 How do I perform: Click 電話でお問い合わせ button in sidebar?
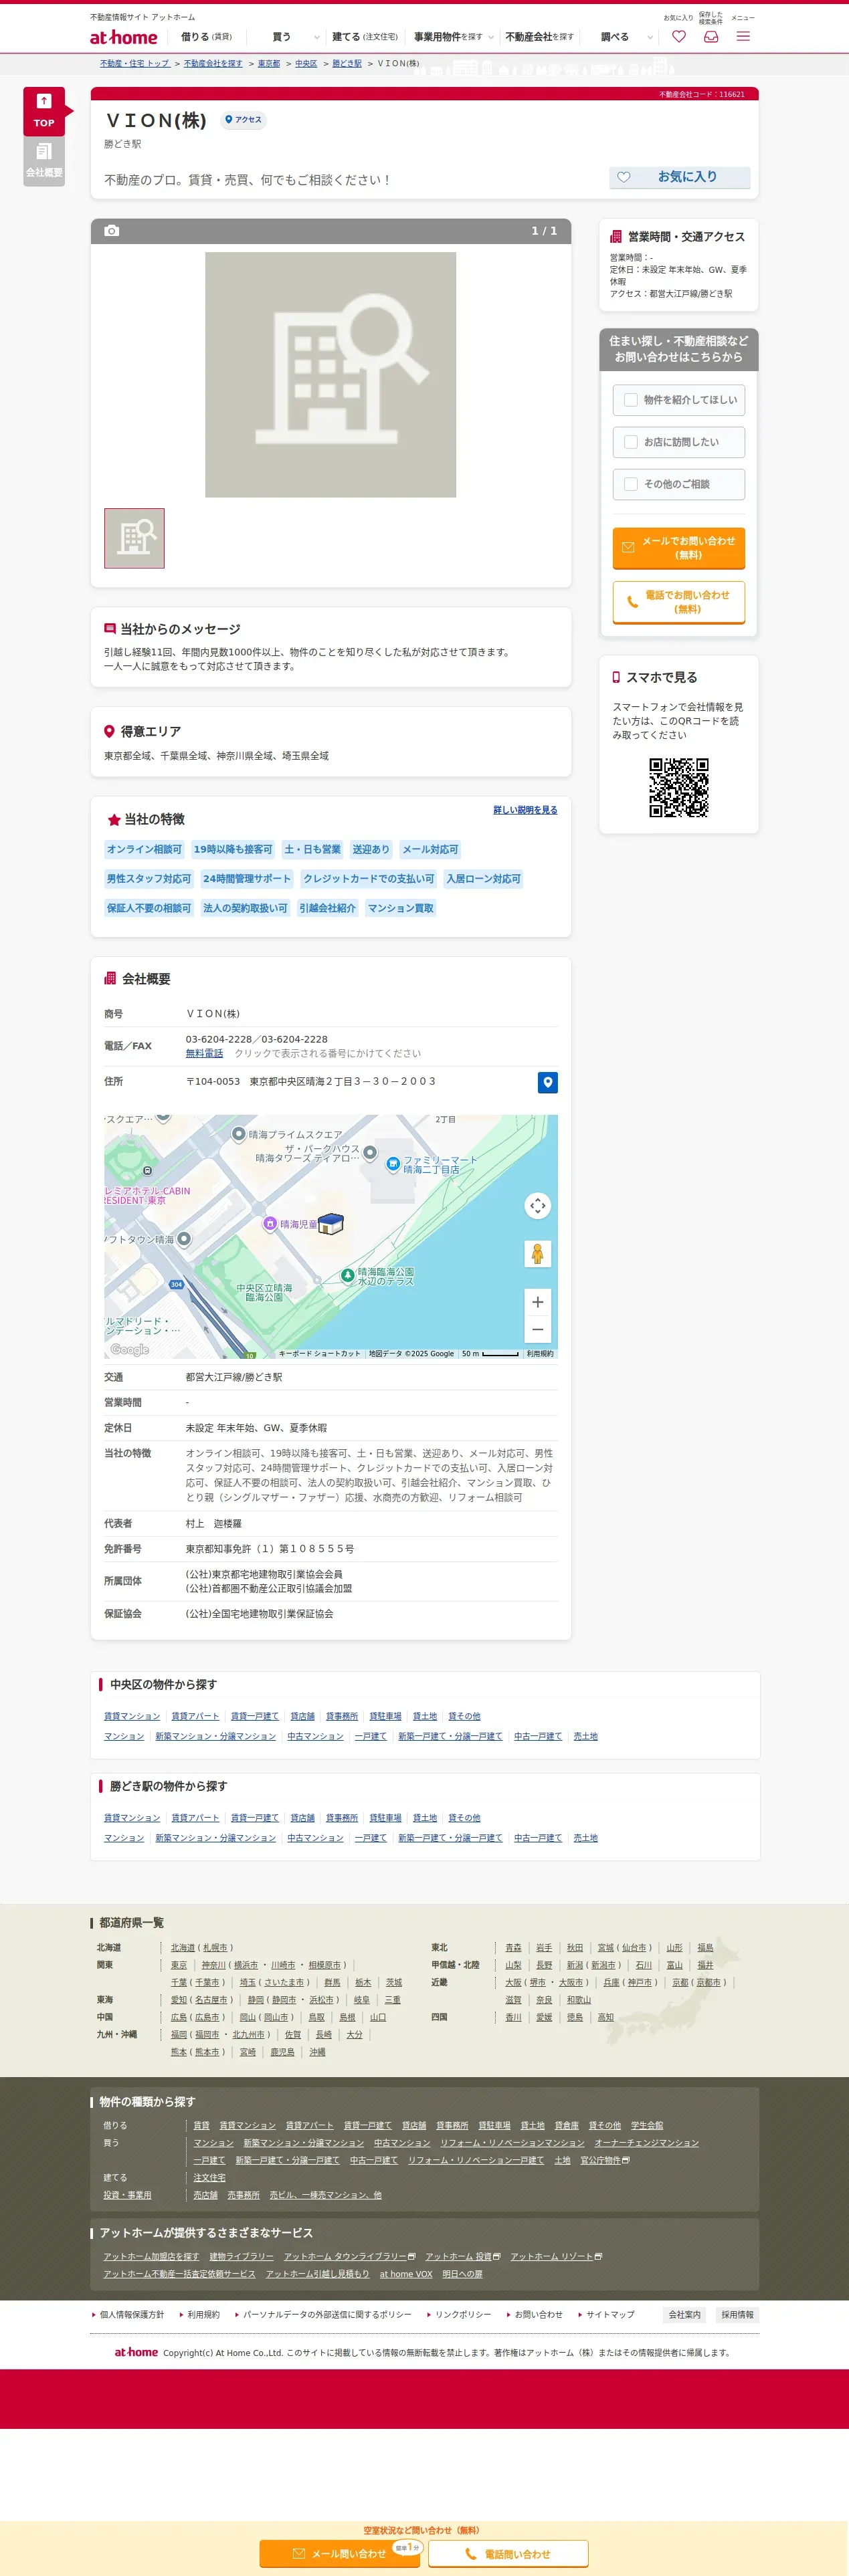tap(679, 602)
